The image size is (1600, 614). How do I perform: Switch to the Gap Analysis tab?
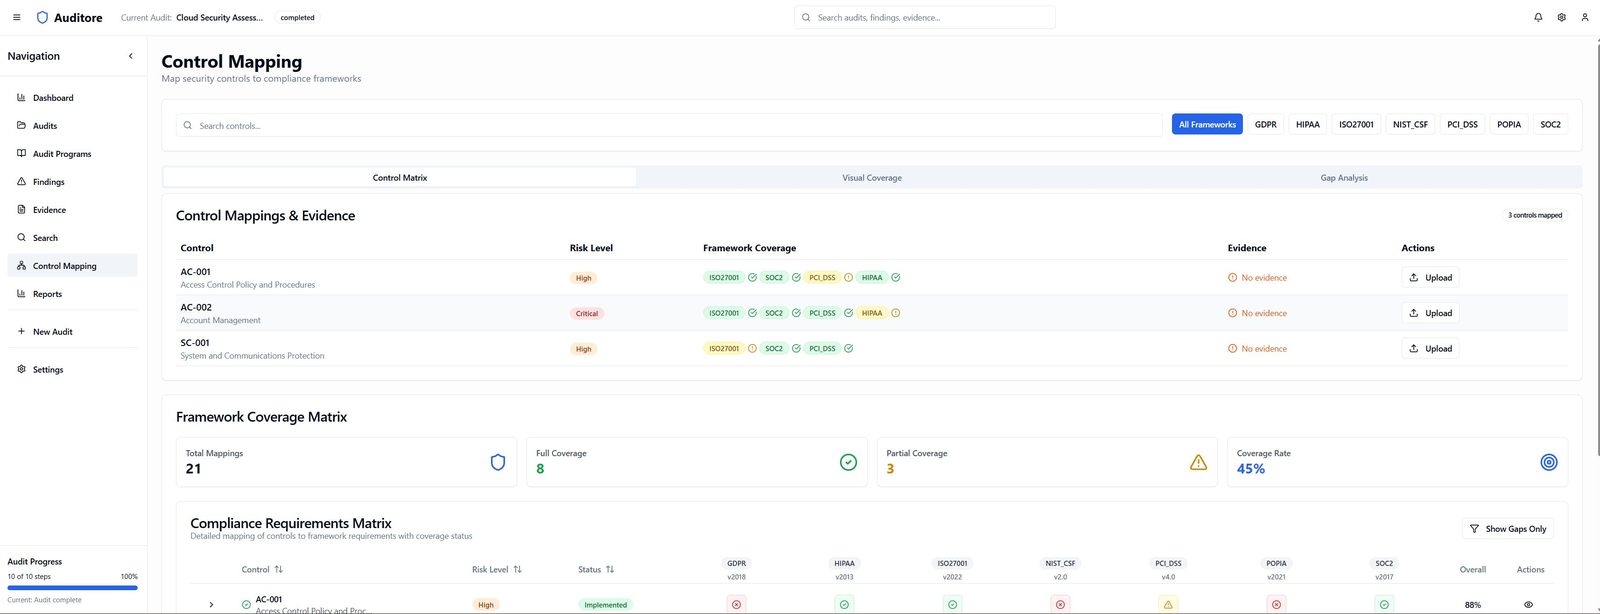tap(1344, 178)
